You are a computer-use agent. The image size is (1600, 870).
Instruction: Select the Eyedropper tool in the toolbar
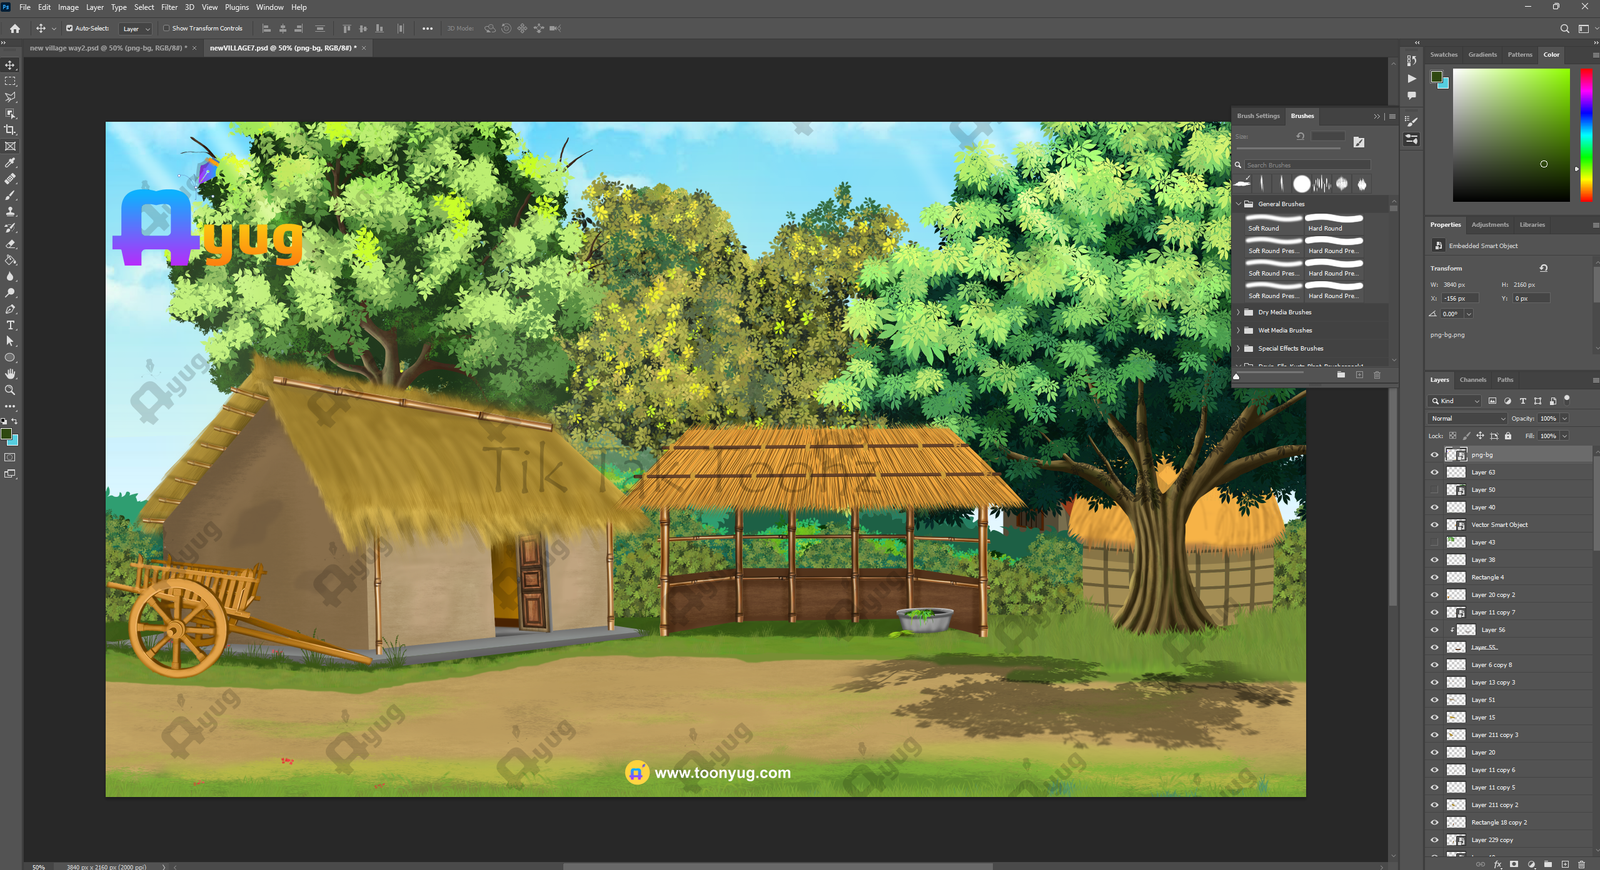pyautogui.click(x=10, y=163)
